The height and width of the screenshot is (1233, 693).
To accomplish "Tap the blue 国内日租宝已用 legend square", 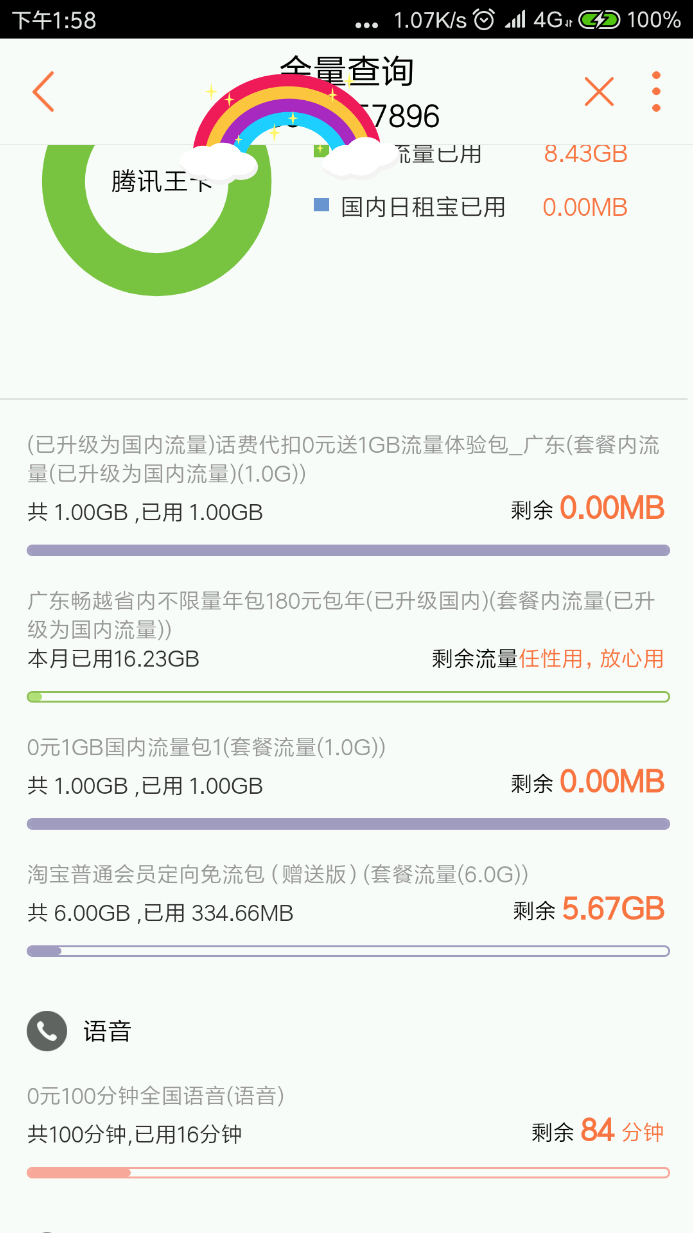I will tap(321, 205).
